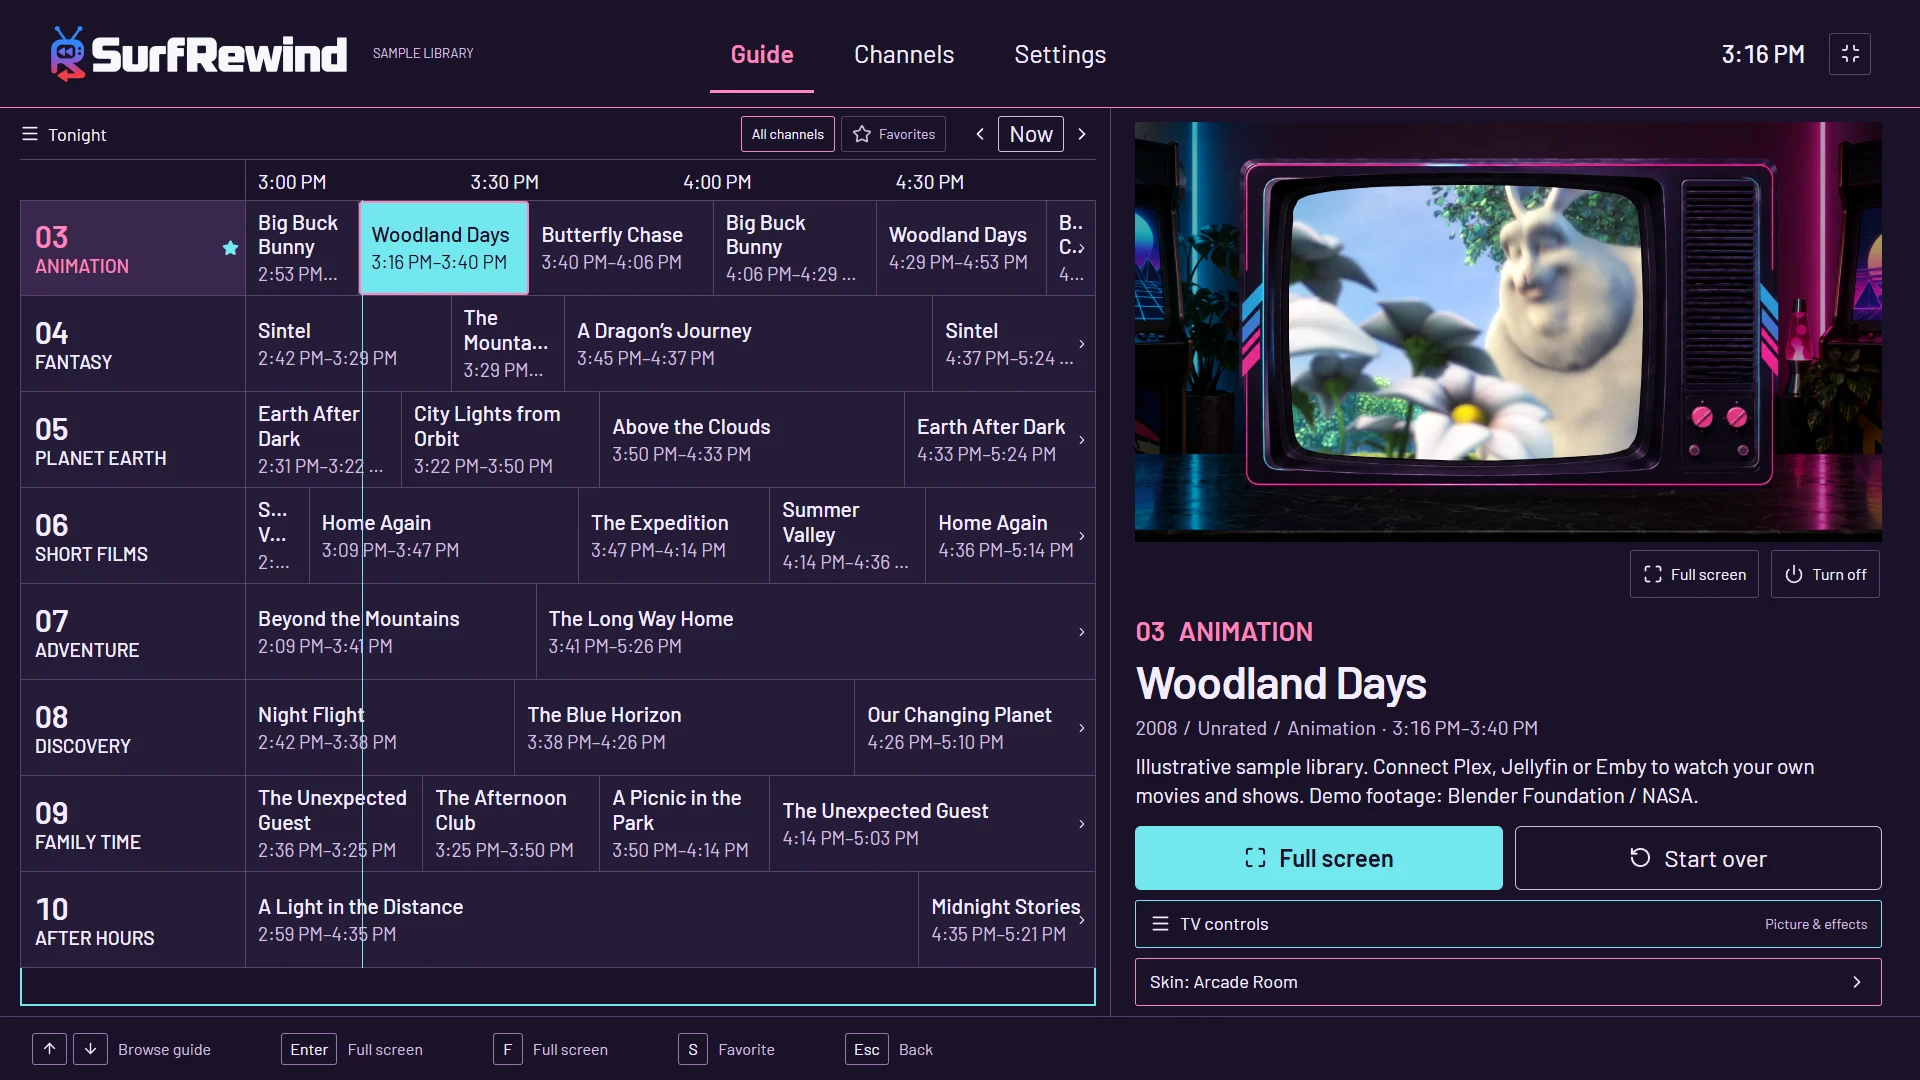Viewport: 1920px width, 1080px height.
Task: Turn off the TV preview
Action: pyautogui.click(x=1825, y=574)
